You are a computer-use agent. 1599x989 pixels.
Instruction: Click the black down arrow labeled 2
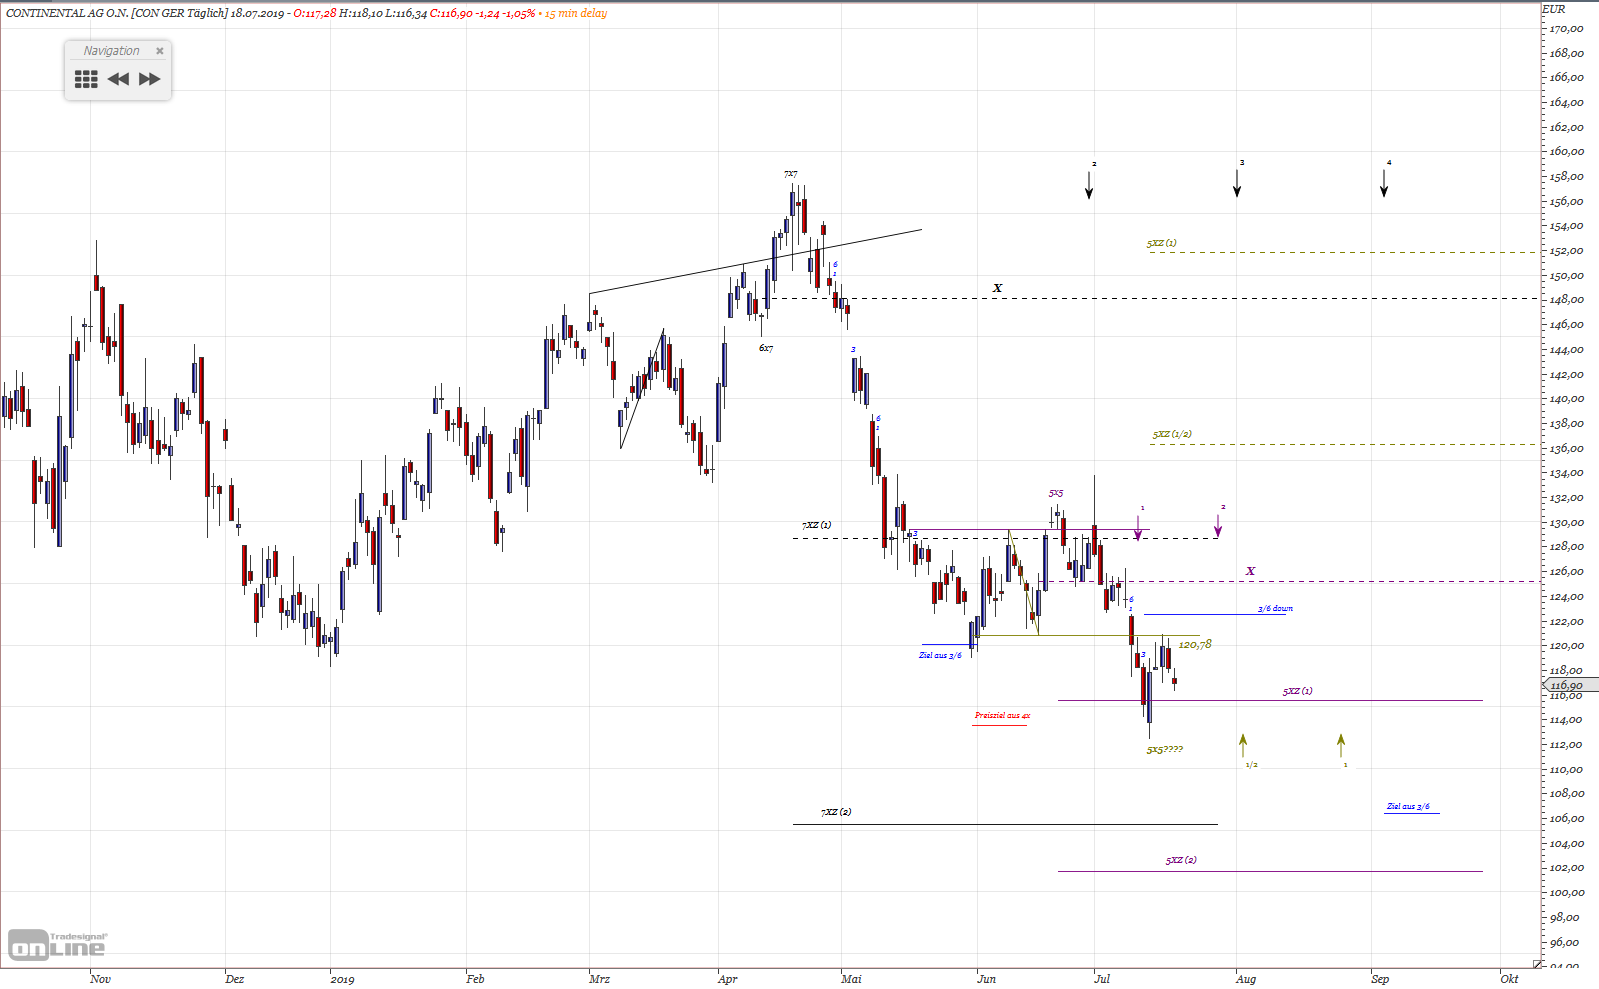tap(1089, 184)
